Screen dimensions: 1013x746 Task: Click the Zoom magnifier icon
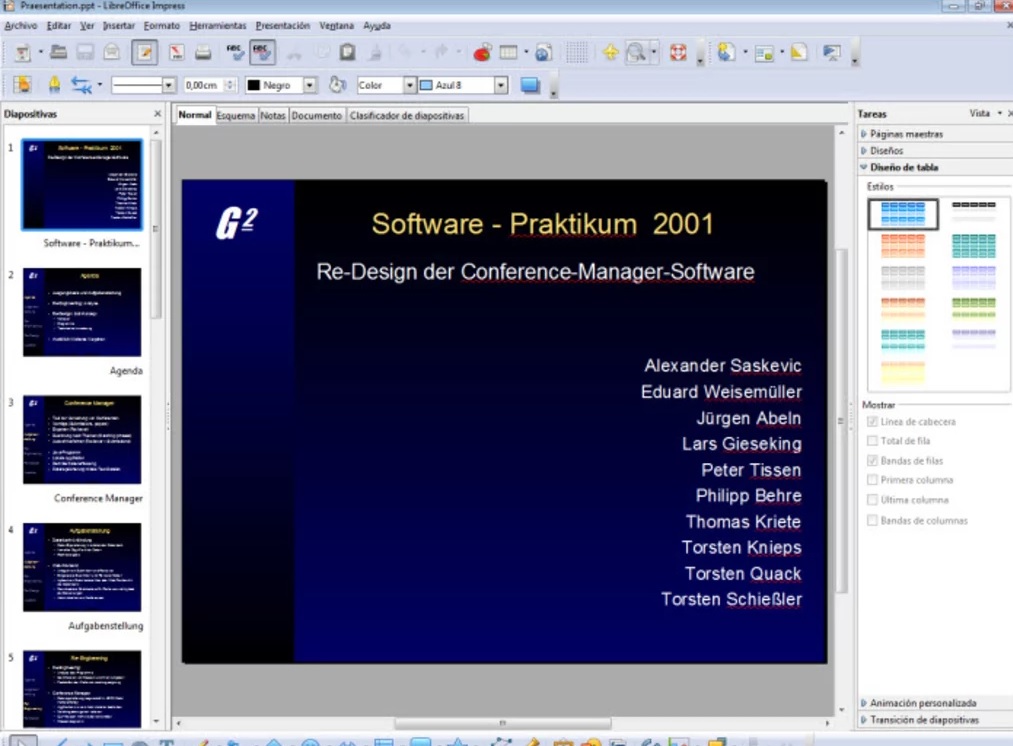pyautogui.click(x=636, y=52)
